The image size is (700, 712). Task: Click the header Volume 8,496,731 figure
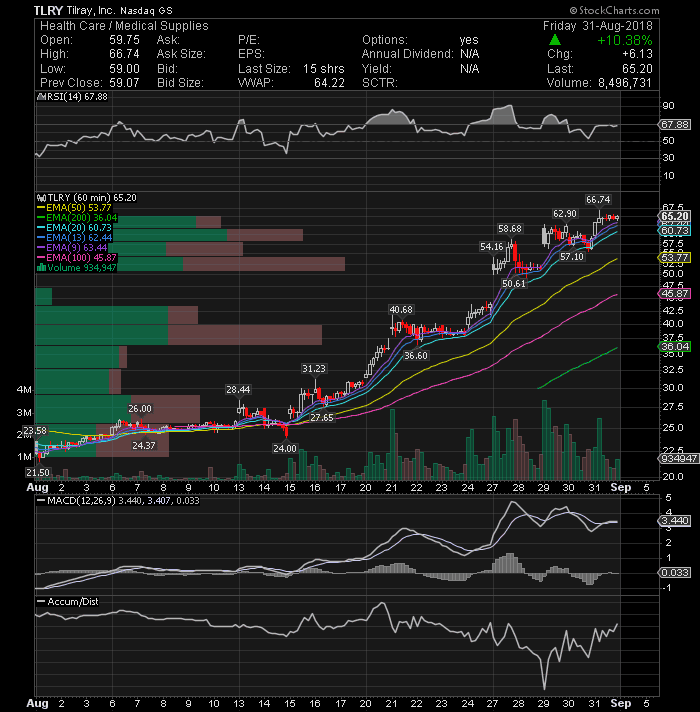(x=625, y=83)
